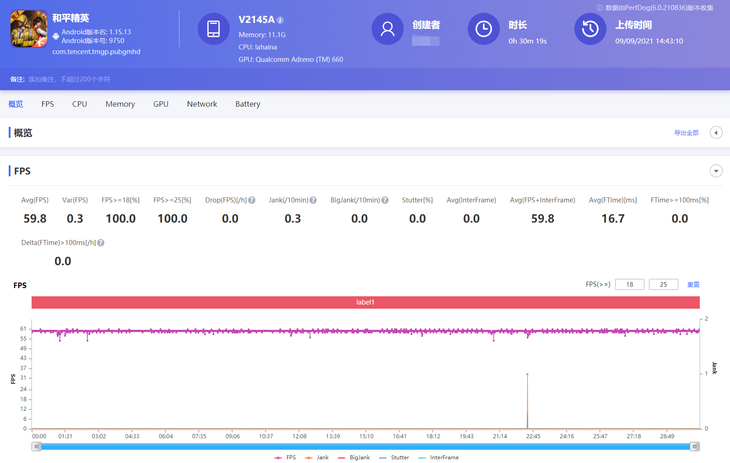Image resolution: width=730 pixels, height=463 pixels.
Task: Open help icon next to Jank(/10min)
Action: click(313, 200)
